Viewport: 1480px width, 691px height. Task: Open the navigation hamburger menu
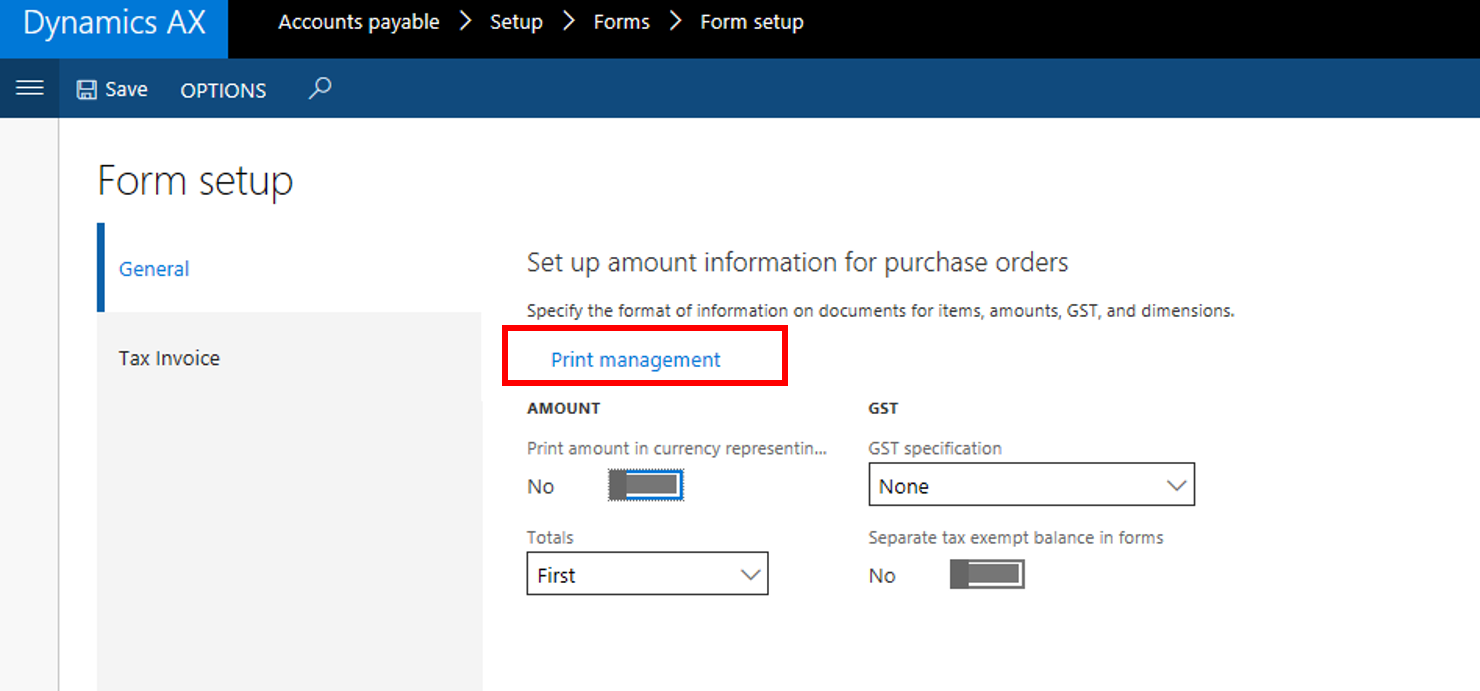29,88
